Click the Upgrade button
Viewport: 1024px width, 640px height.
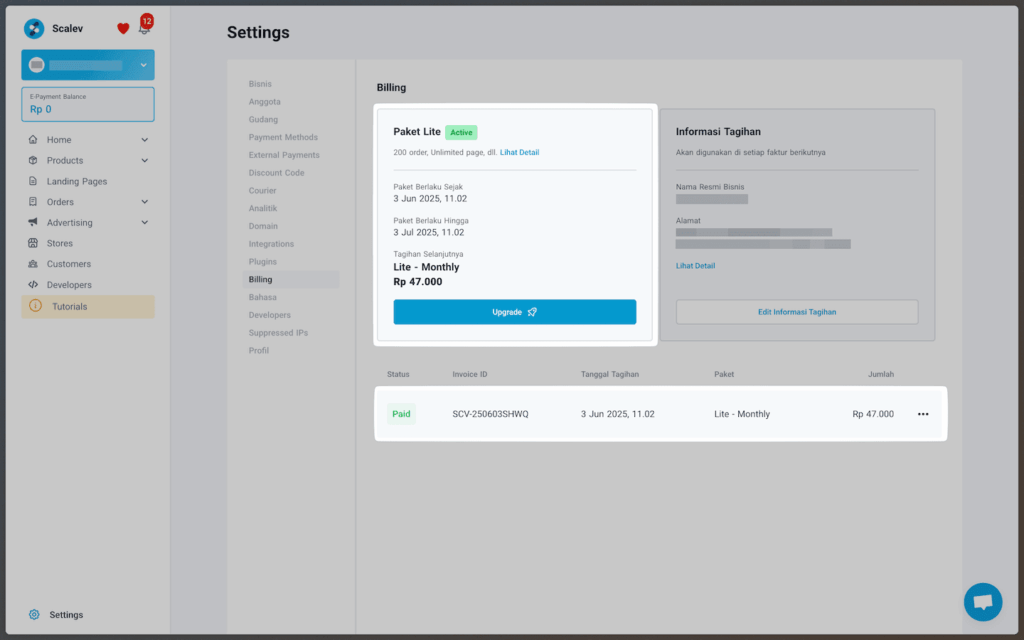click(514, 311)
